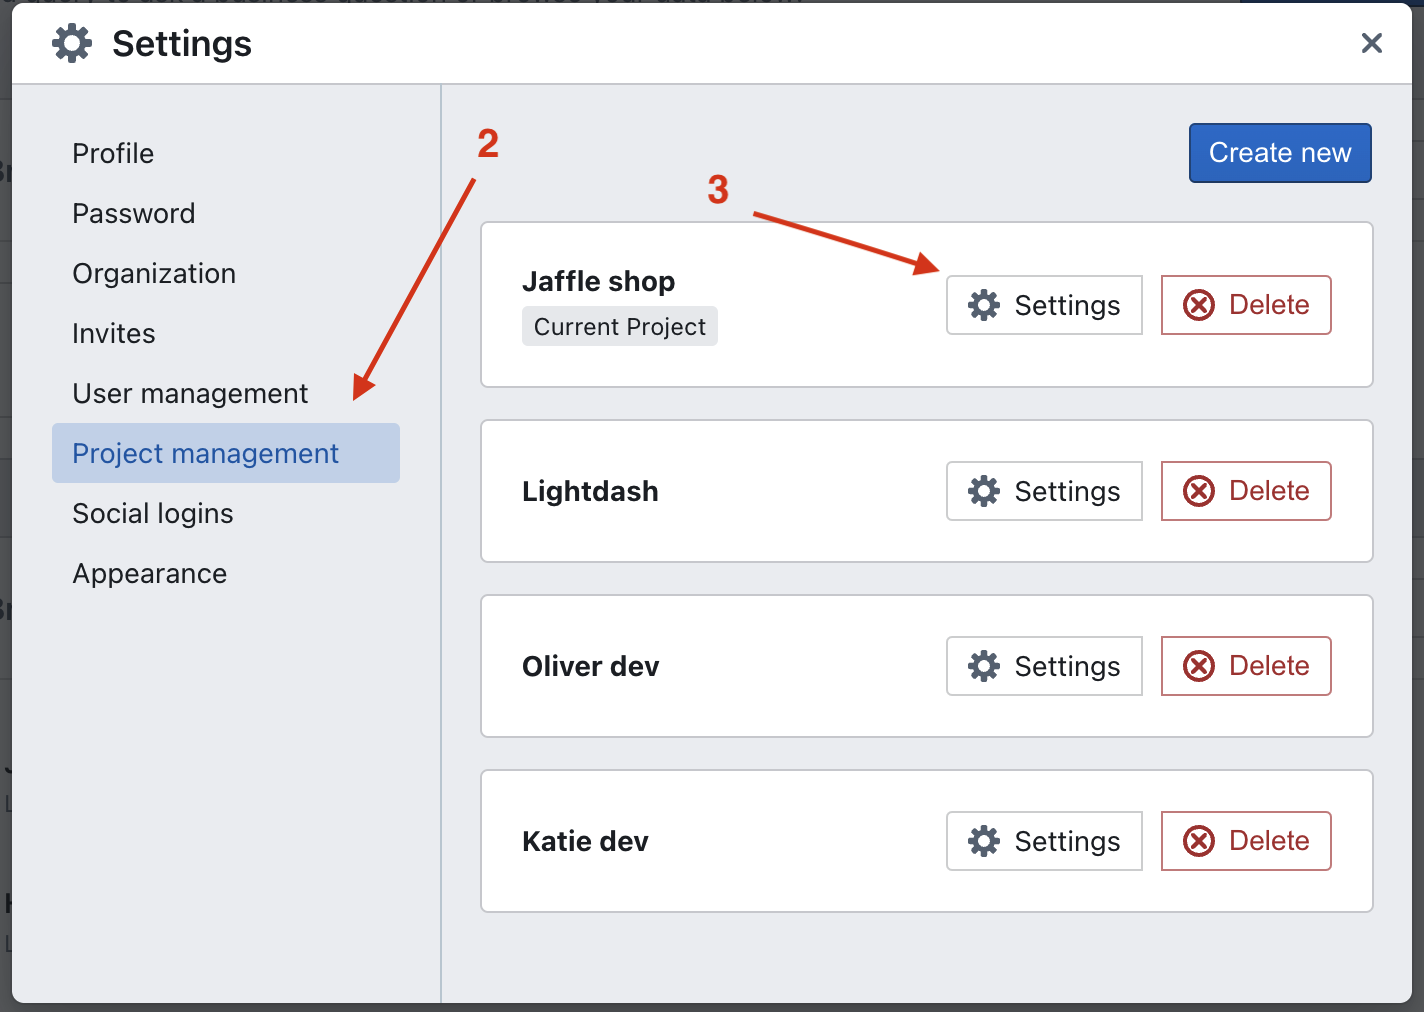Screen dimensions: 1424x1012
Task: Delete the Lightdash project
Action: [1246, 491]
